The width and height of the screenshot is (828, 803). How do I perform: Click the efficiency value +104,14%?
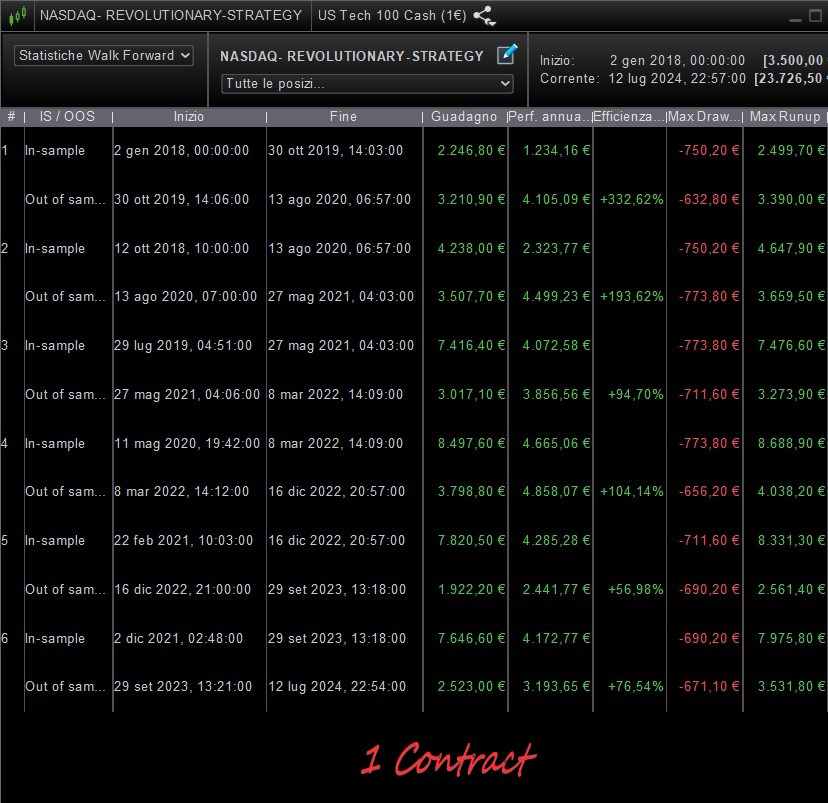pos(632,492)
